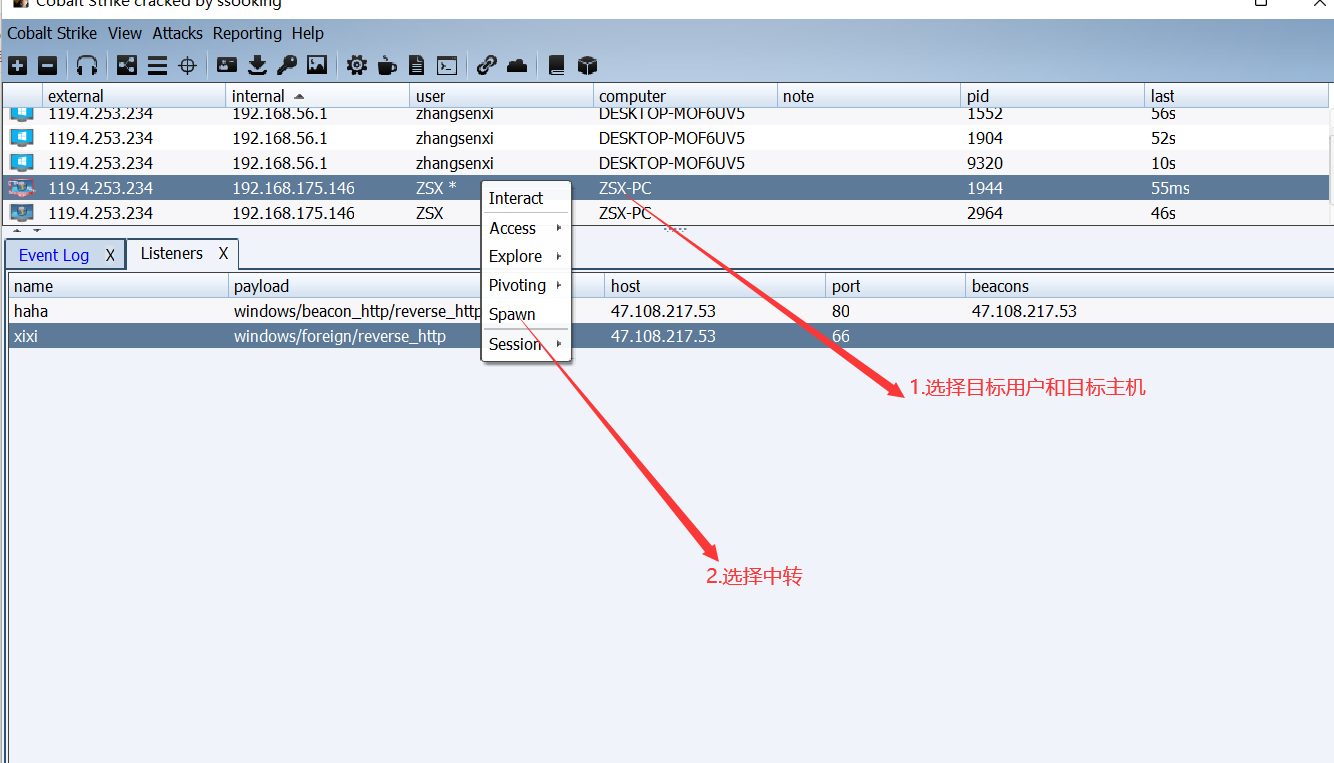This screenshot has width=1334, height=763.
Task: Sort listeners by port column header
Action: click(896, 286)
